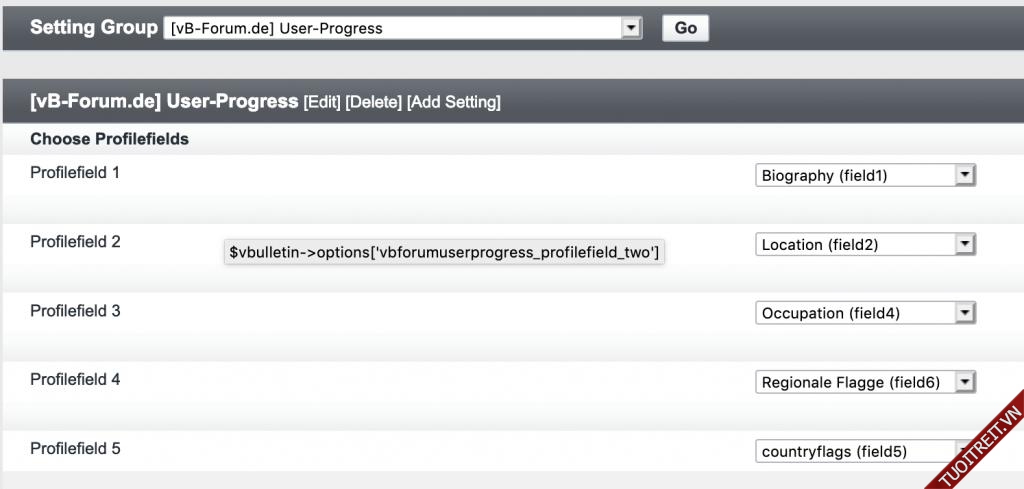1024x489 pixels.
Task: Click the Profilefield 5 label
Action: tap(75, 449)
